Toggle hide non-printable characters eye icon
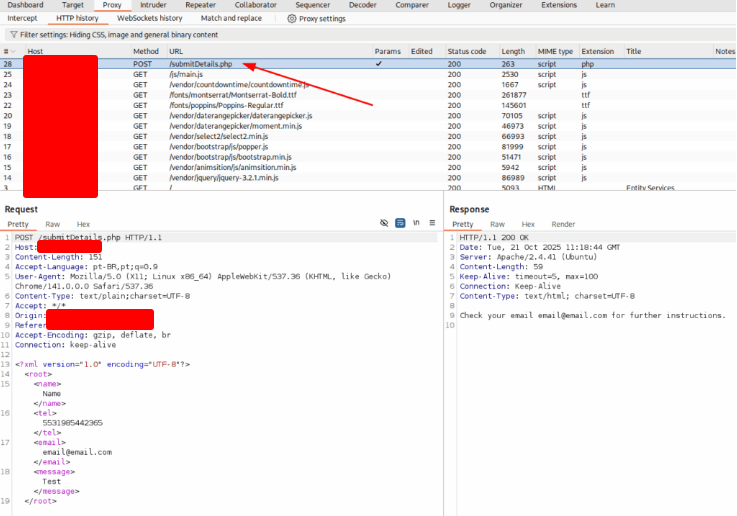This screenshot has width=737, height=516. click(384, 223)
